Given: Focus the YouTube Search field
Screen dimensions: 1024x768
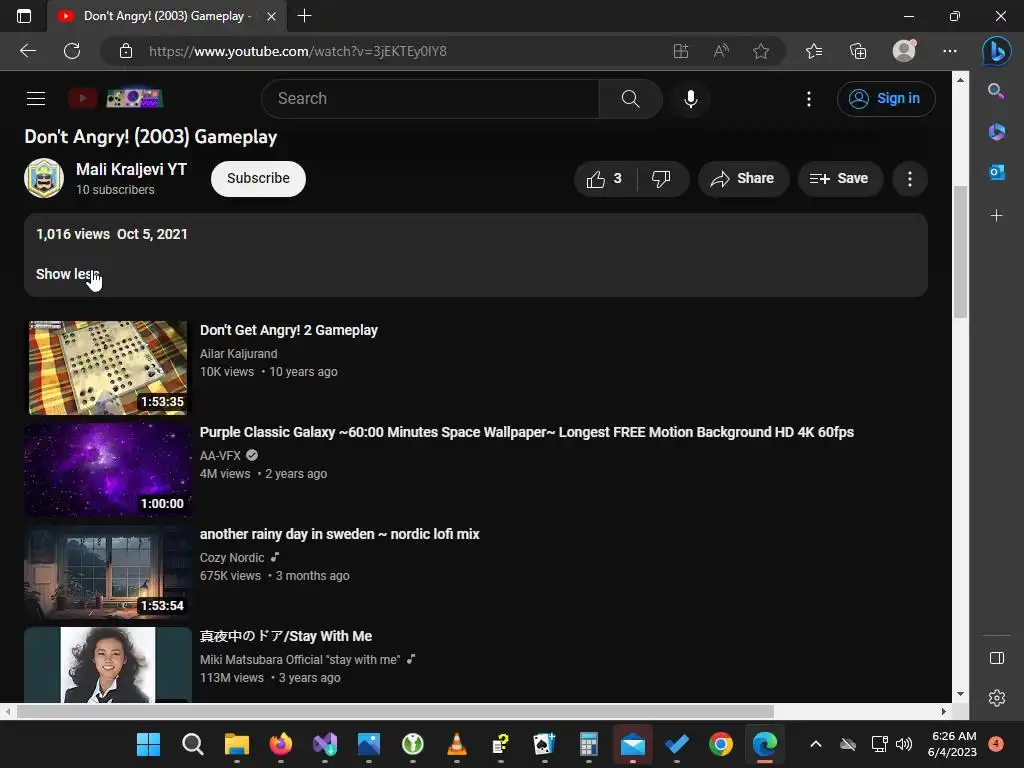Looking at the screenshot, I should 431,99.
